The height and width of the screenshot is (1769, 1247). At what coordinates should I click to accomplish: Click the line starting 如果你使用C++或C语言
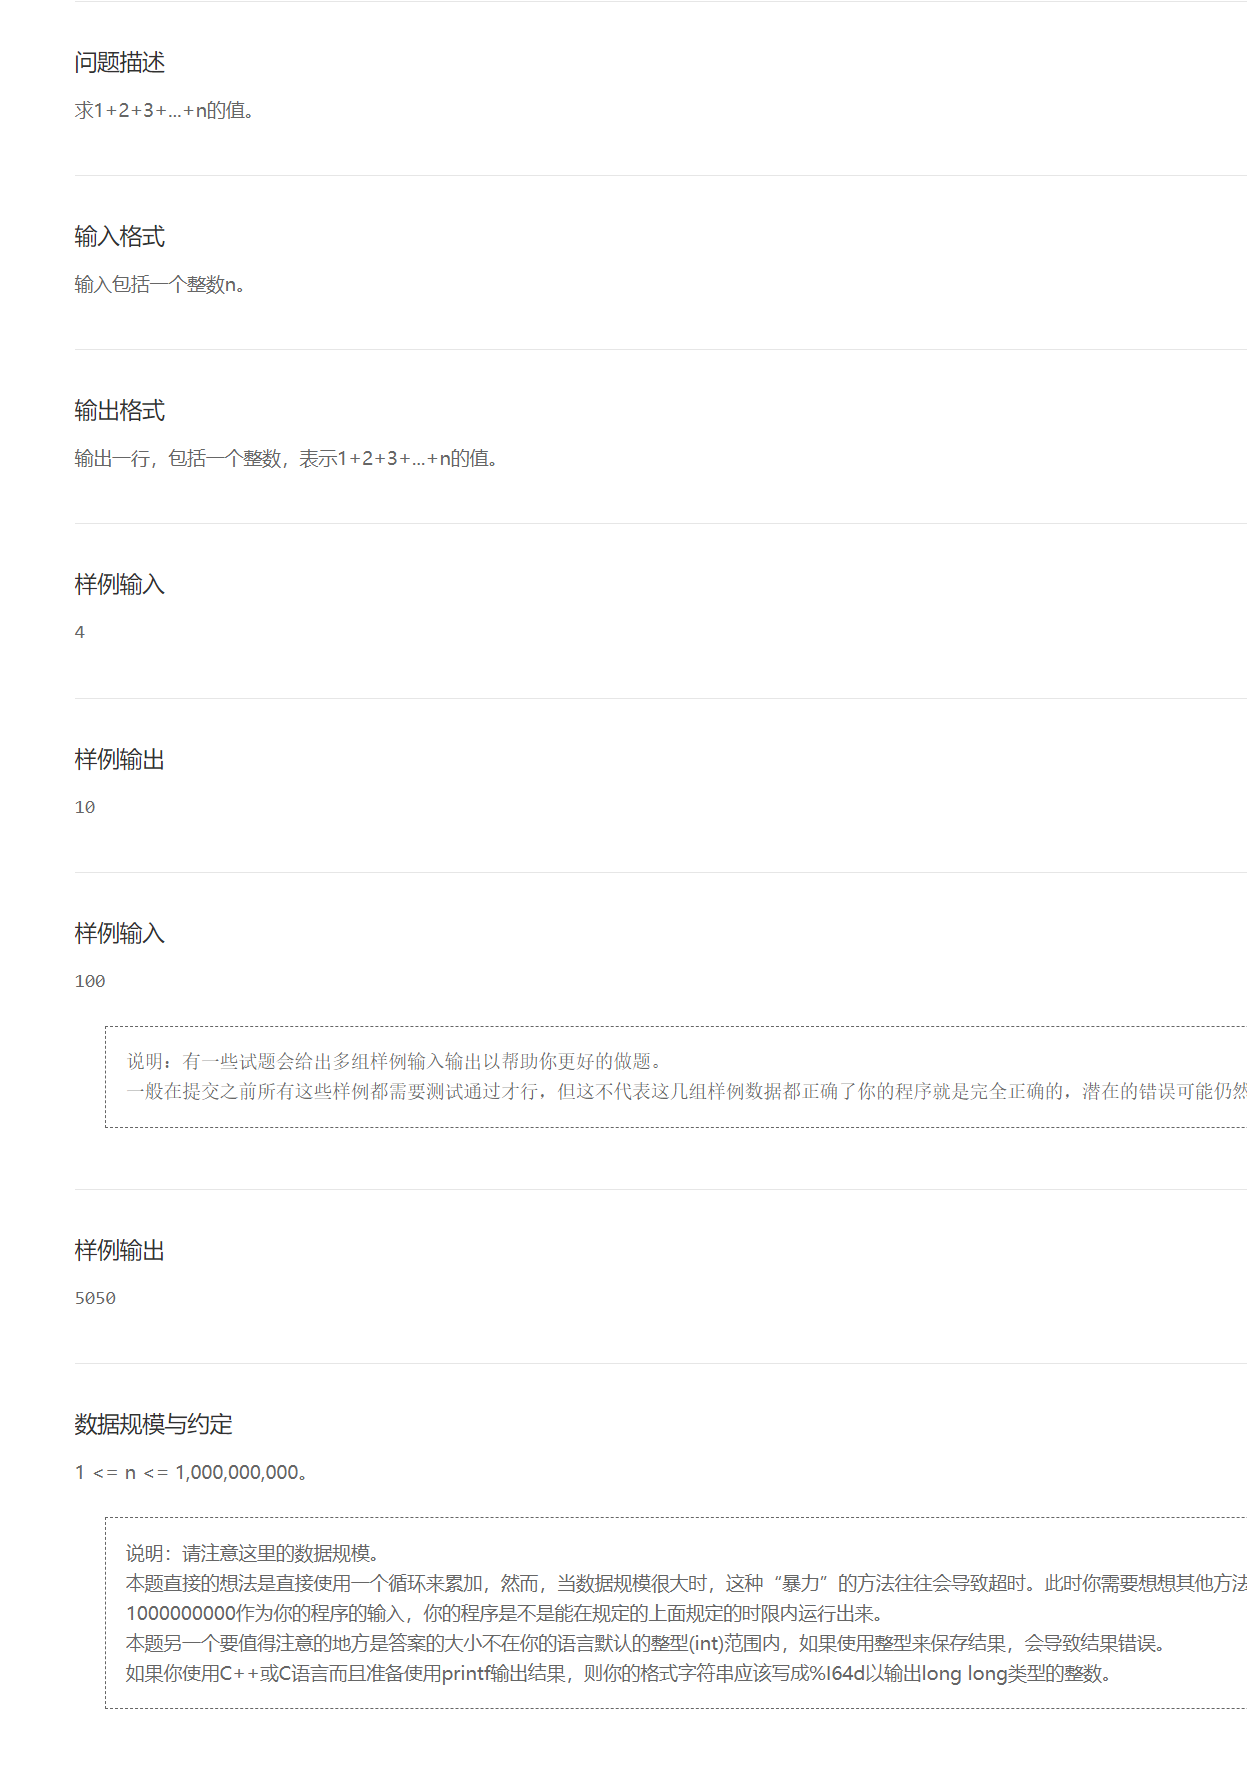click(619, 1673)
